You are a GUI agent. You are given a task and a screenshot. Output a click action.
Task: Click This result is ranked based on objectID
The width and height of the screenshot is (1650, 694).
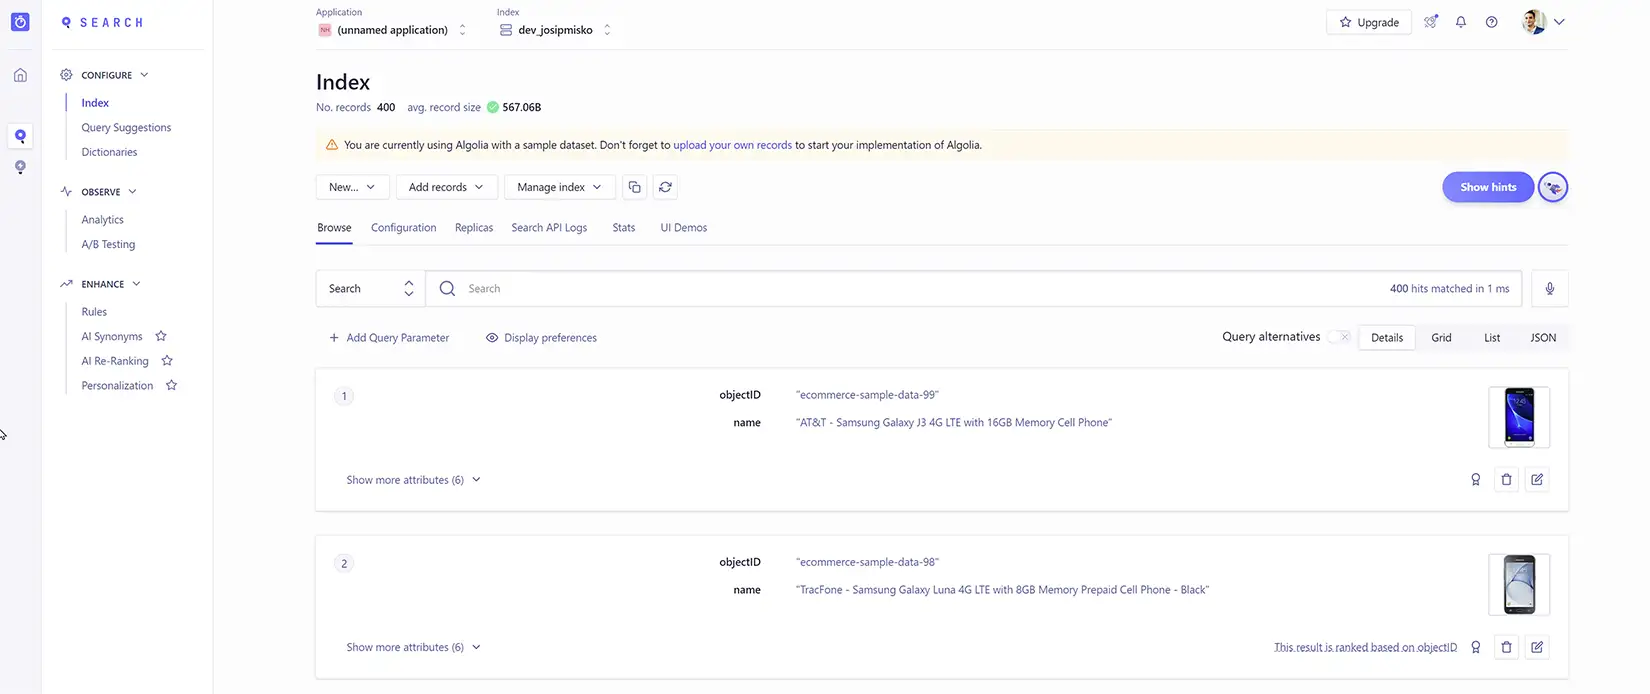[x=1365, y=647]
